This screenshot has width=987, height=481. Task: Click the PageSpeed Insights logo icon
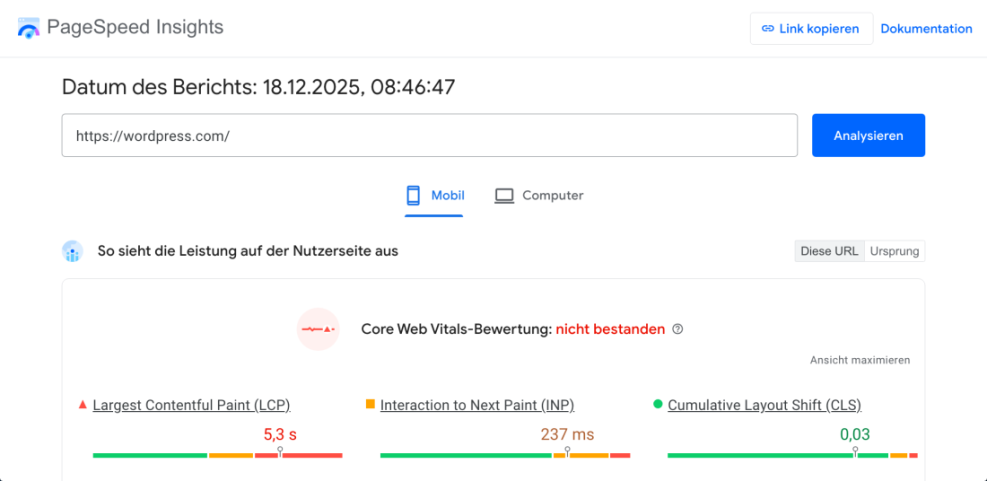coord(29,28)
